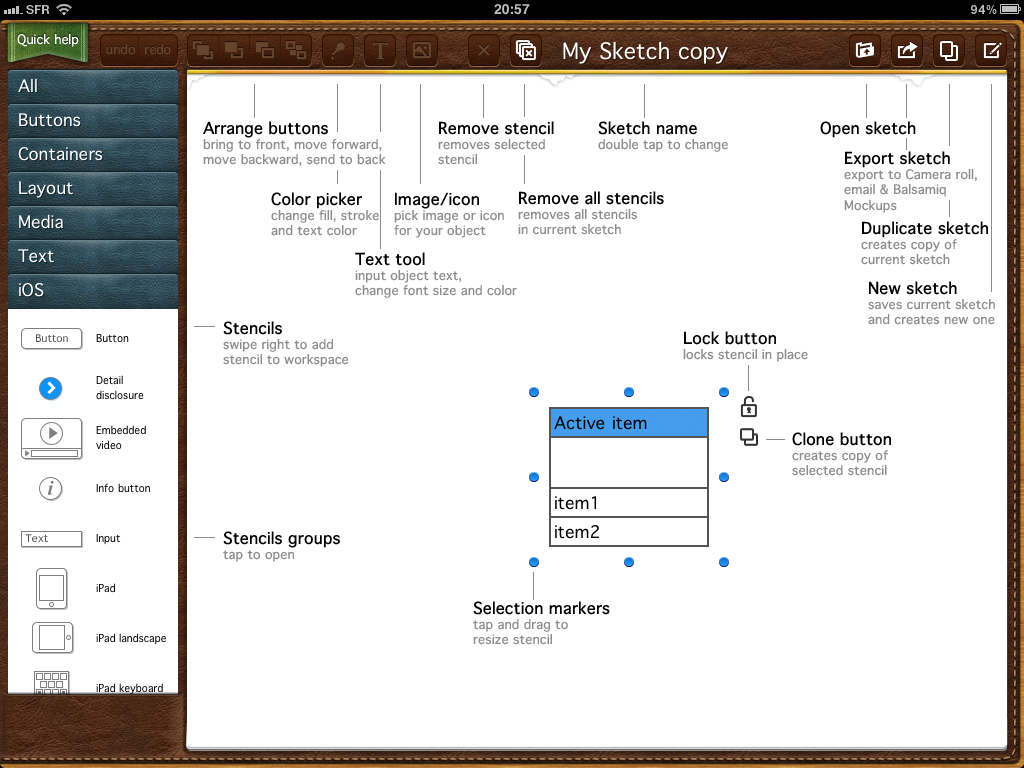Click the Open sketch folder icon

click(865, 51)
